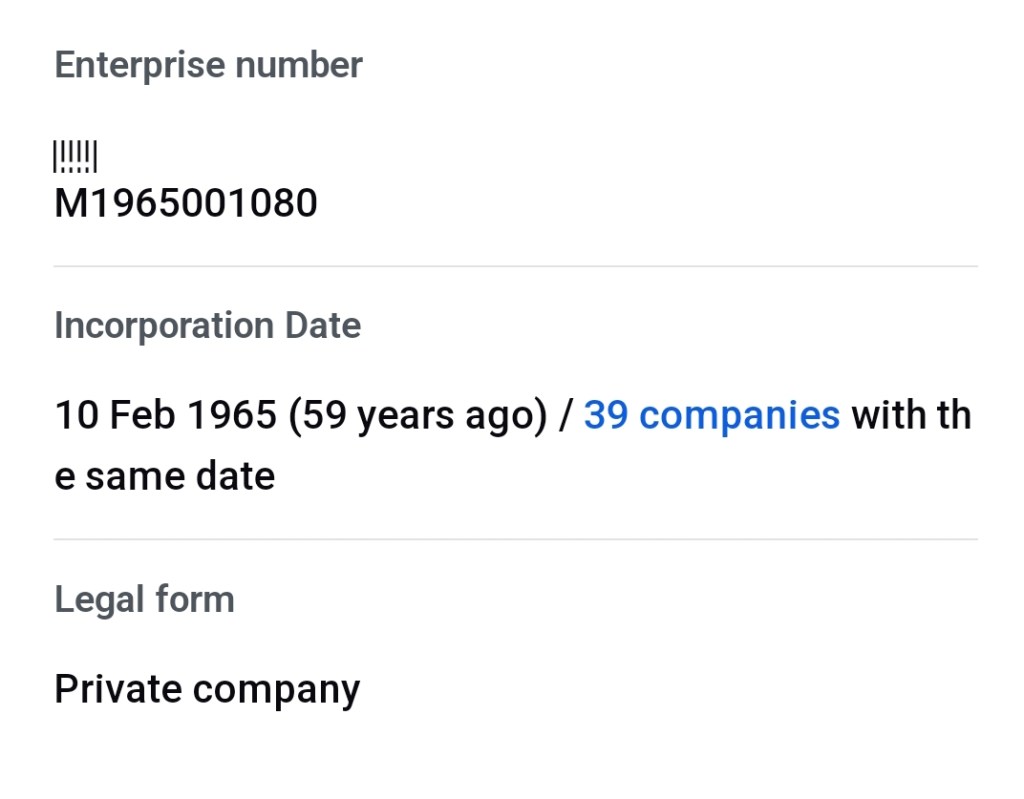
Task: Click the word "Enterprise" in the heading
Action: pyautogui.click(x=139, y=65)
